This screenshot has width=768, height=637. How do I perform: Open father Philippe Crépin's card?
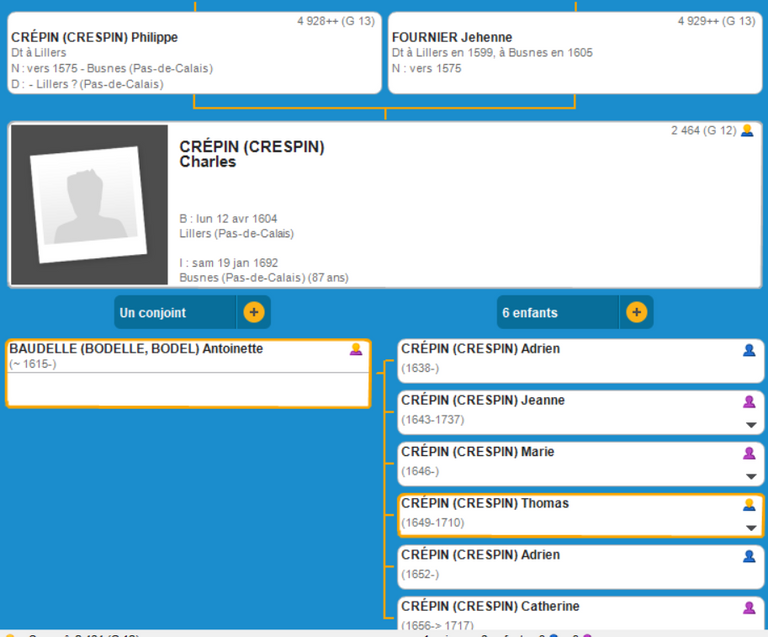click(193, 53)
